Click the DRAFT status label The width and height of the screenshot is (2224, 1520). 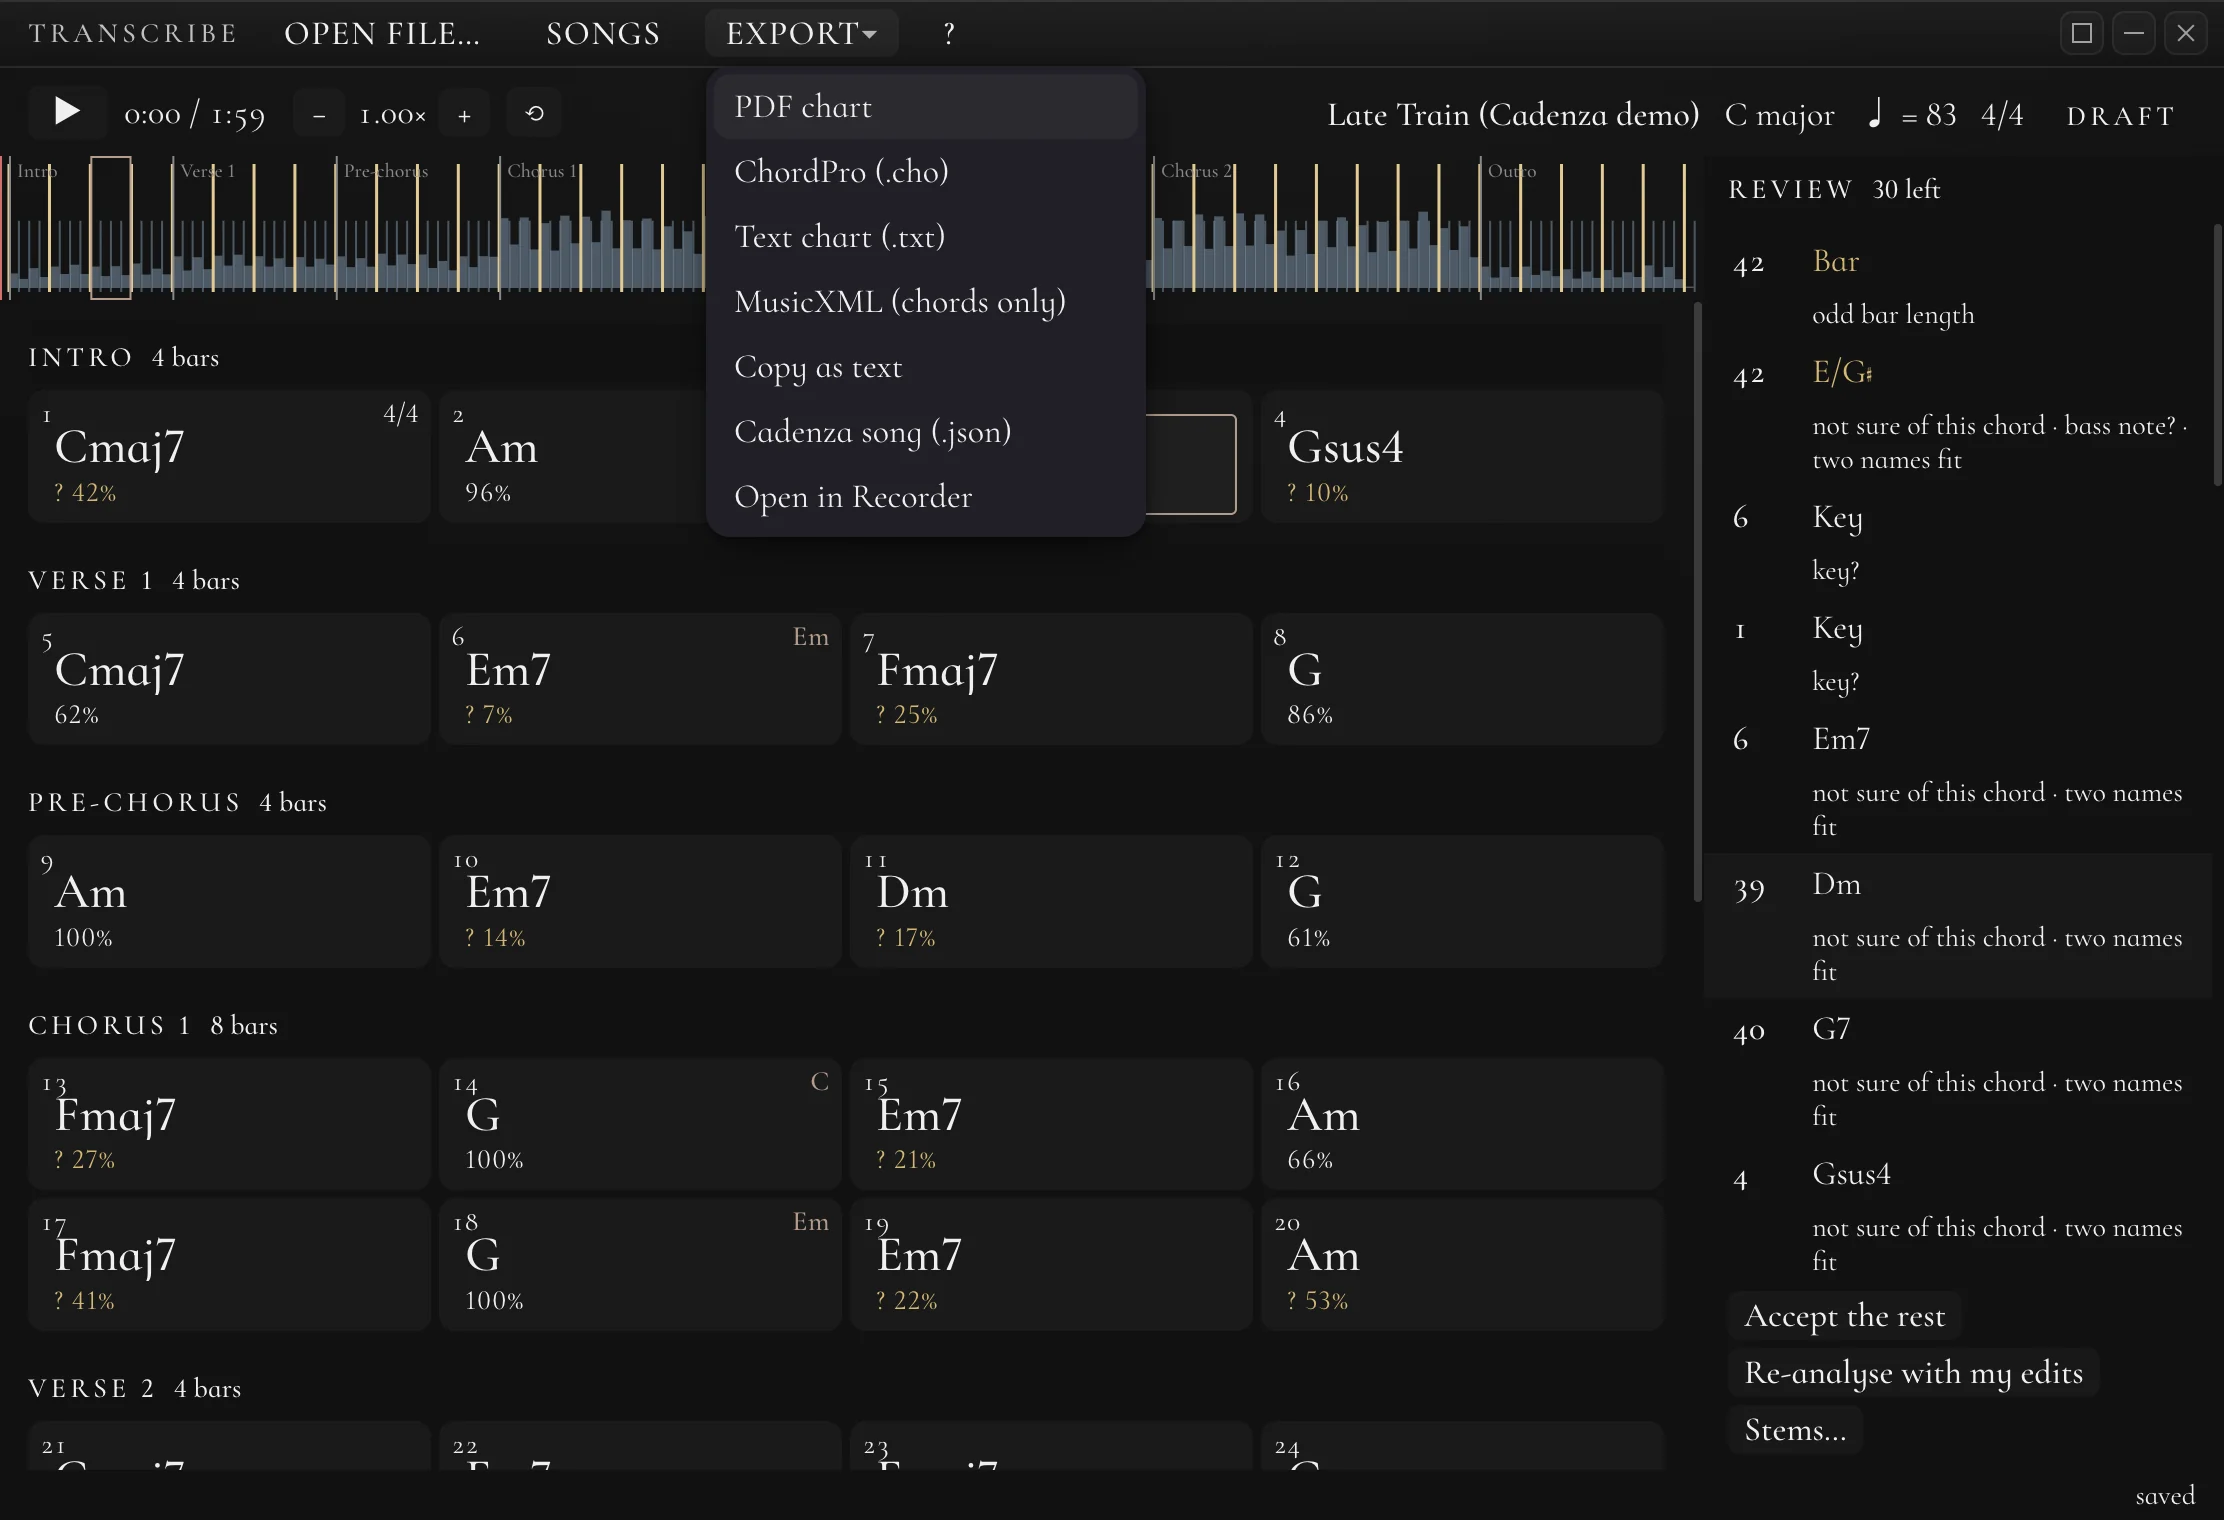tap(2120, 116)
